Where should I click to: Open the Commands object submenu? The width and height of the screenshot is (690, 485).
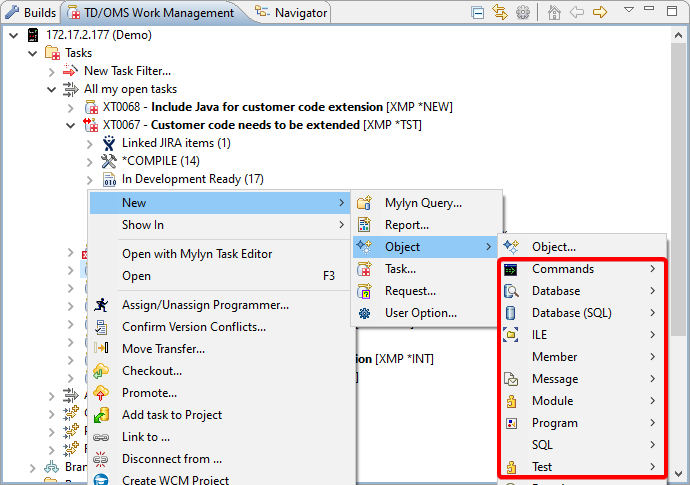[562, 269]
